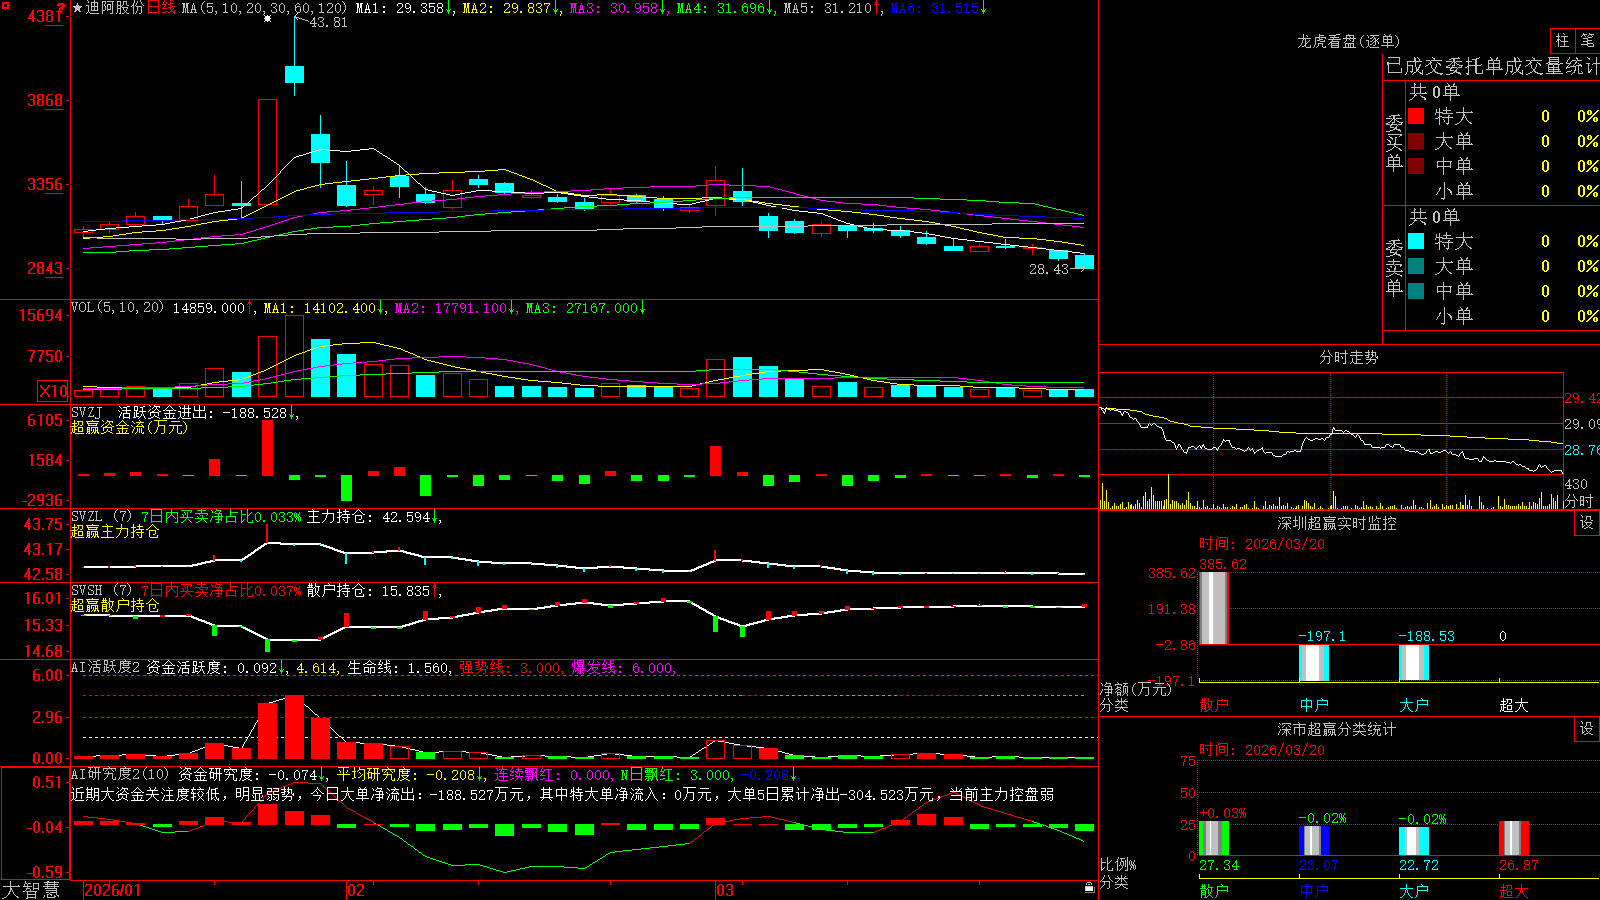This screenshot has height=900, width=1600.
Task: Switch to 柱 bar display mode
Action: (x=1562, y=40)
